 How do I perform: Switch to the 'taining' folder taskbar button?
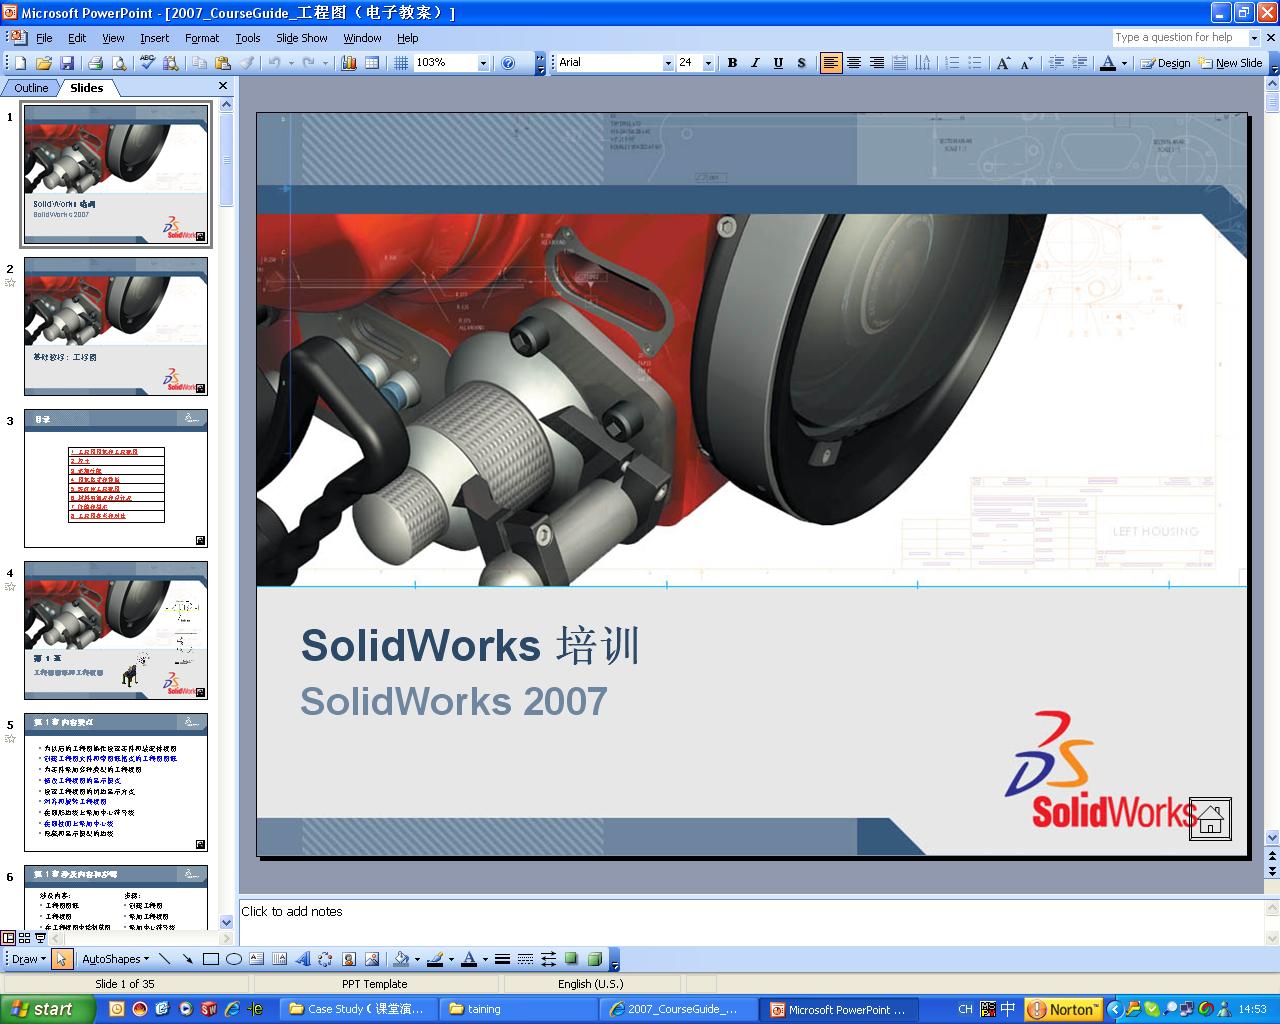pos(519,1009)
